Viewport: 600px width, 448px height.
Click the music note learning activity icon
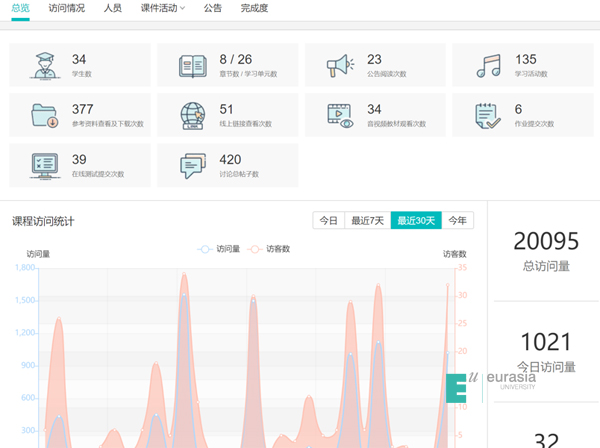pos(489,66)
